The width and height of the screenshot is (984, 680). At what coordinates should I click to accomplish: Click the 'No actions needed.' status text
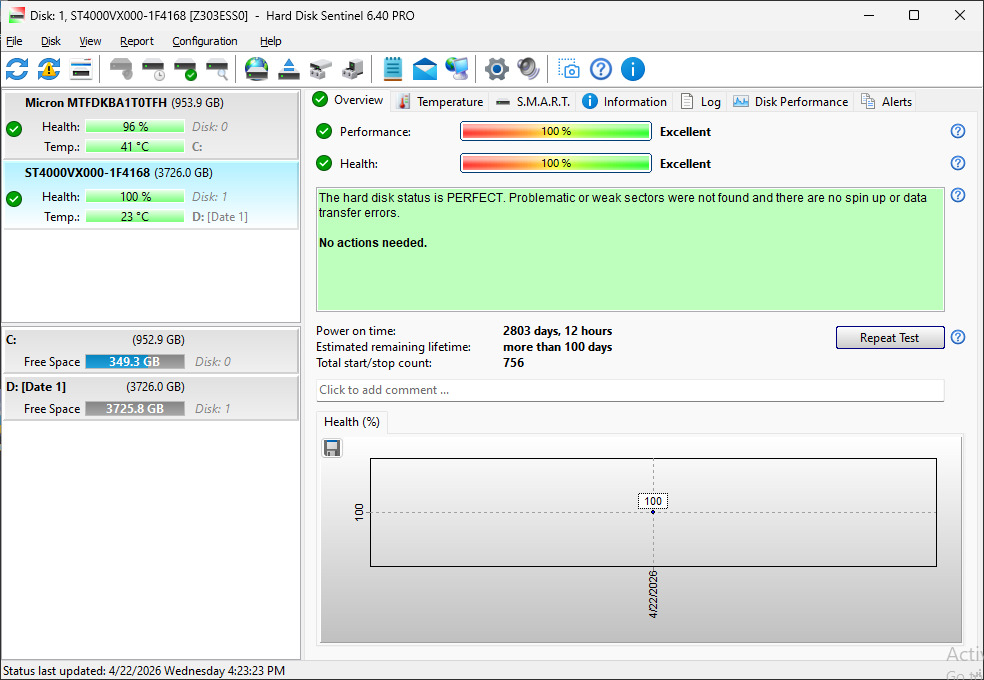[373, 243]
